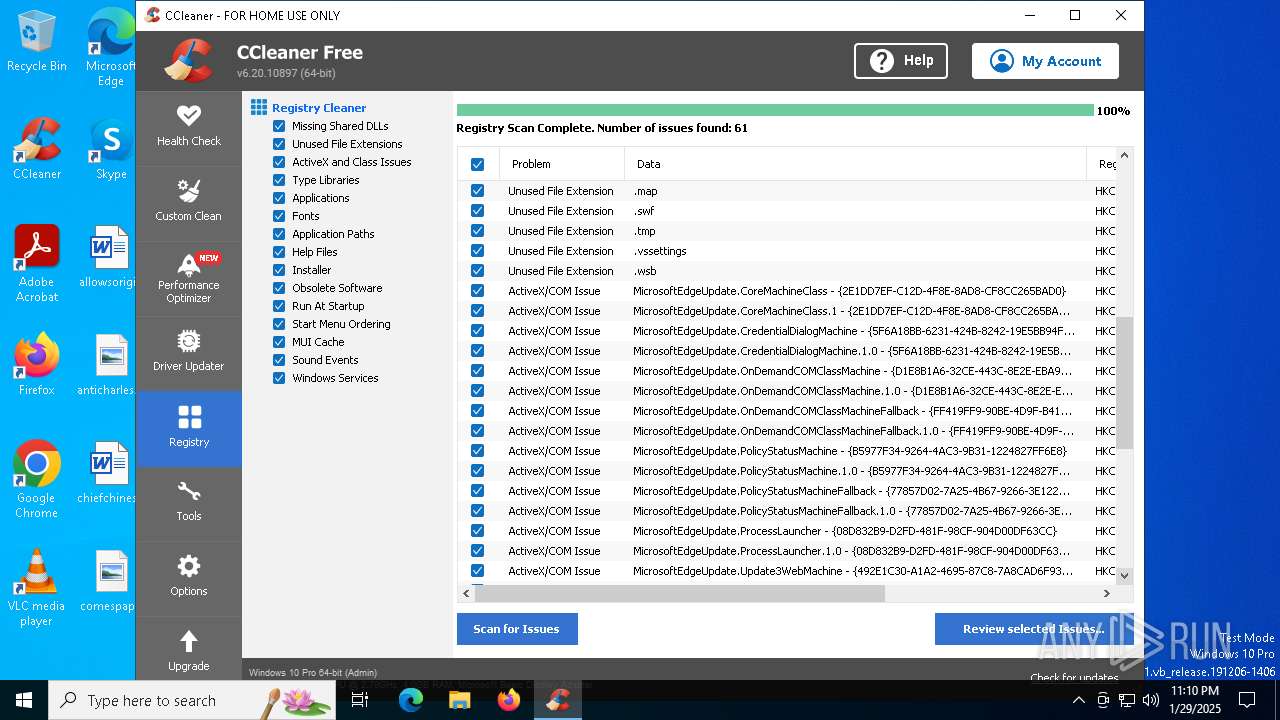Sort results by Data column
Viewport: 1280px width, 720px height.
[856, 164]
